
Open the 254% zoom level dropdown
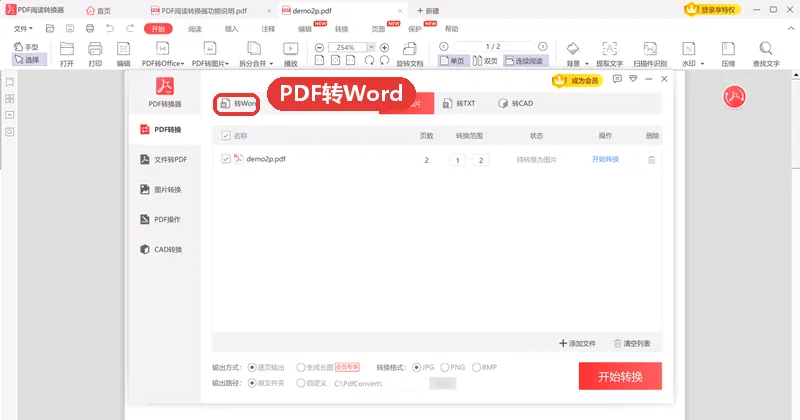(x=371, y=47)
